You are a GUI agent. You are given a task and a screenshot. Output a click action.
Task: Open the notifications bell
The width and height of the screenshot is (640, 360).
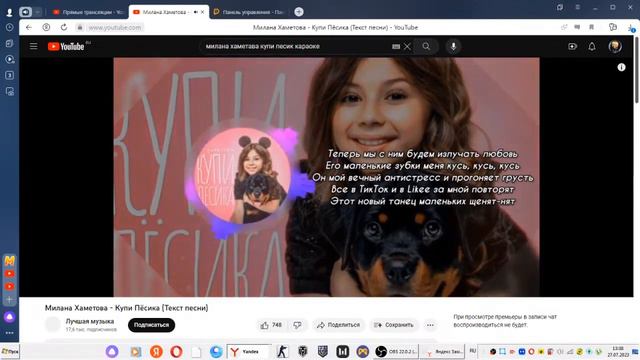coord(592,47)
